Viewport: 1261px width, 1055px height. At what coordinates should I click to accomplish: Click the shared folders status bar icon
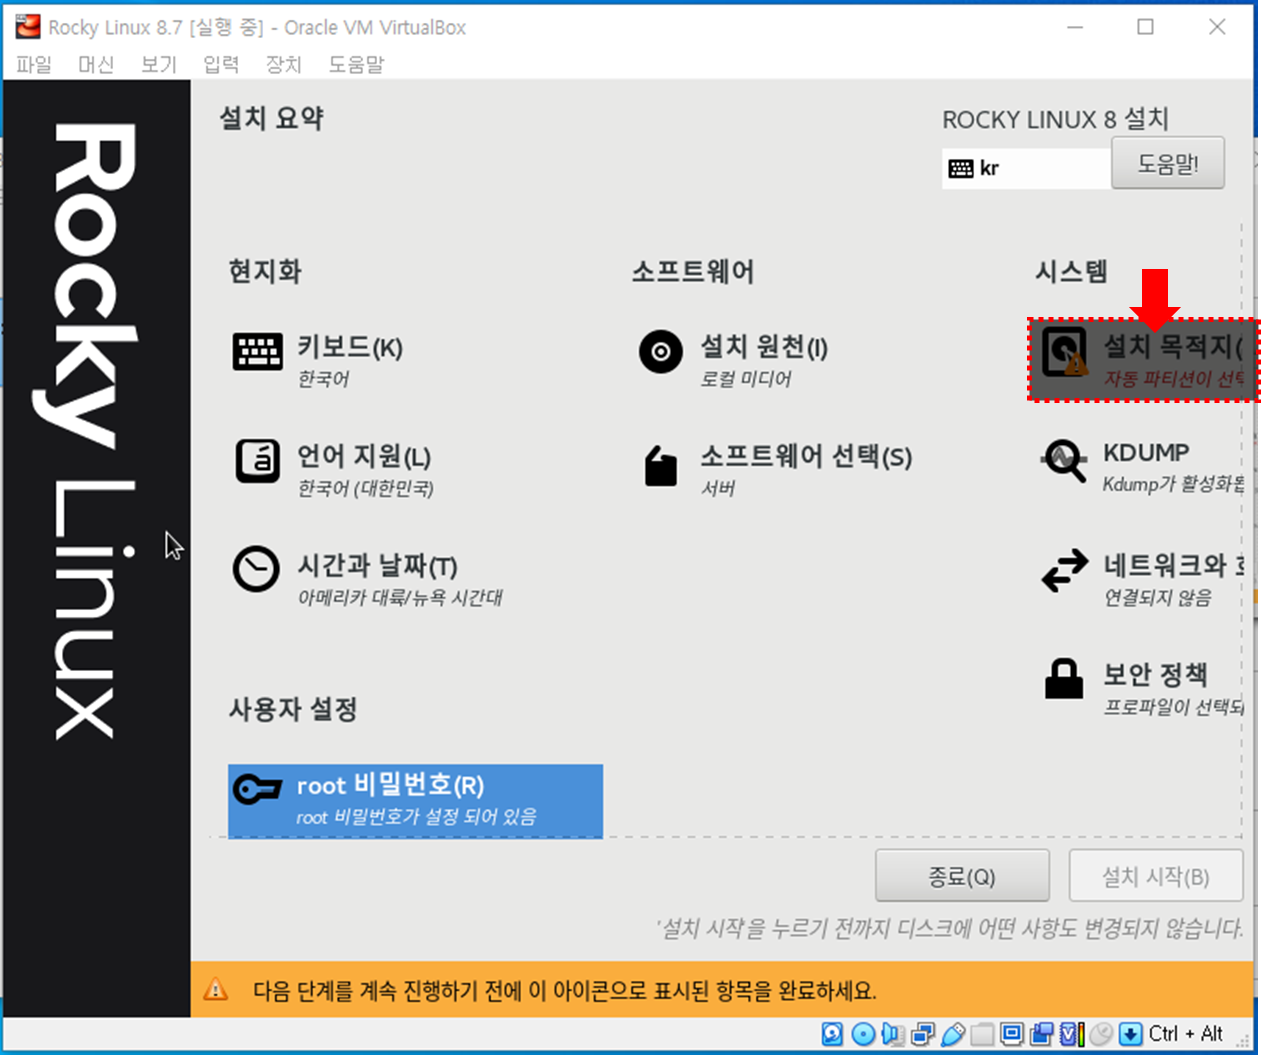982,1034
